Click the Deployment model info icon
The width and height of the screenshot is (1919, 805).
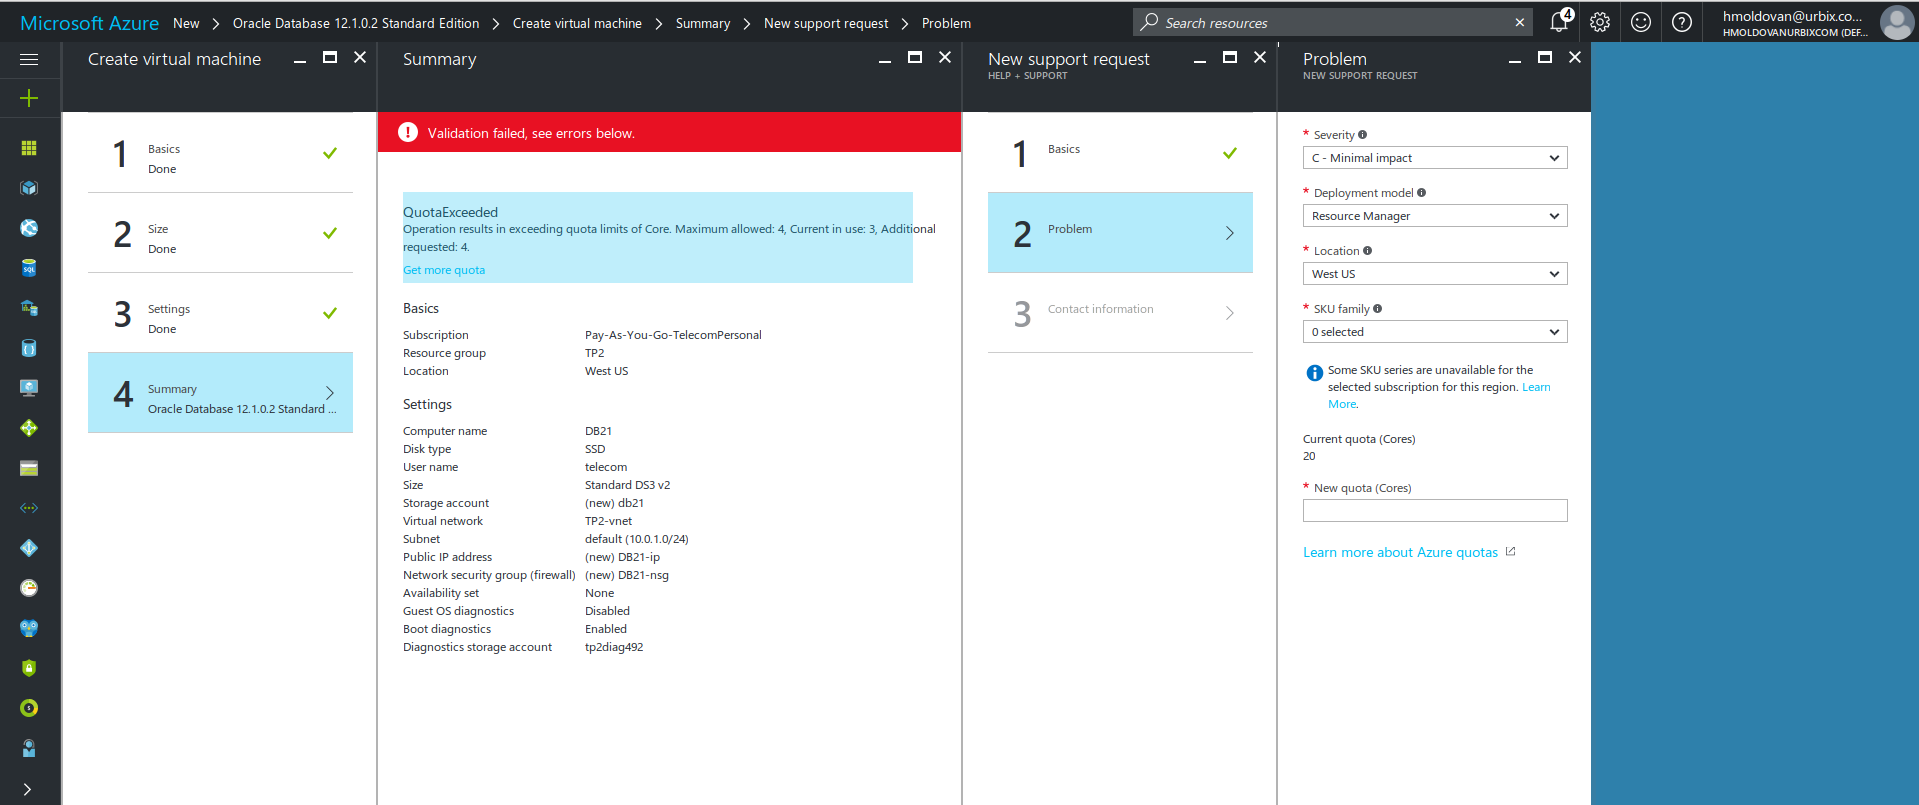point(1421,193)
